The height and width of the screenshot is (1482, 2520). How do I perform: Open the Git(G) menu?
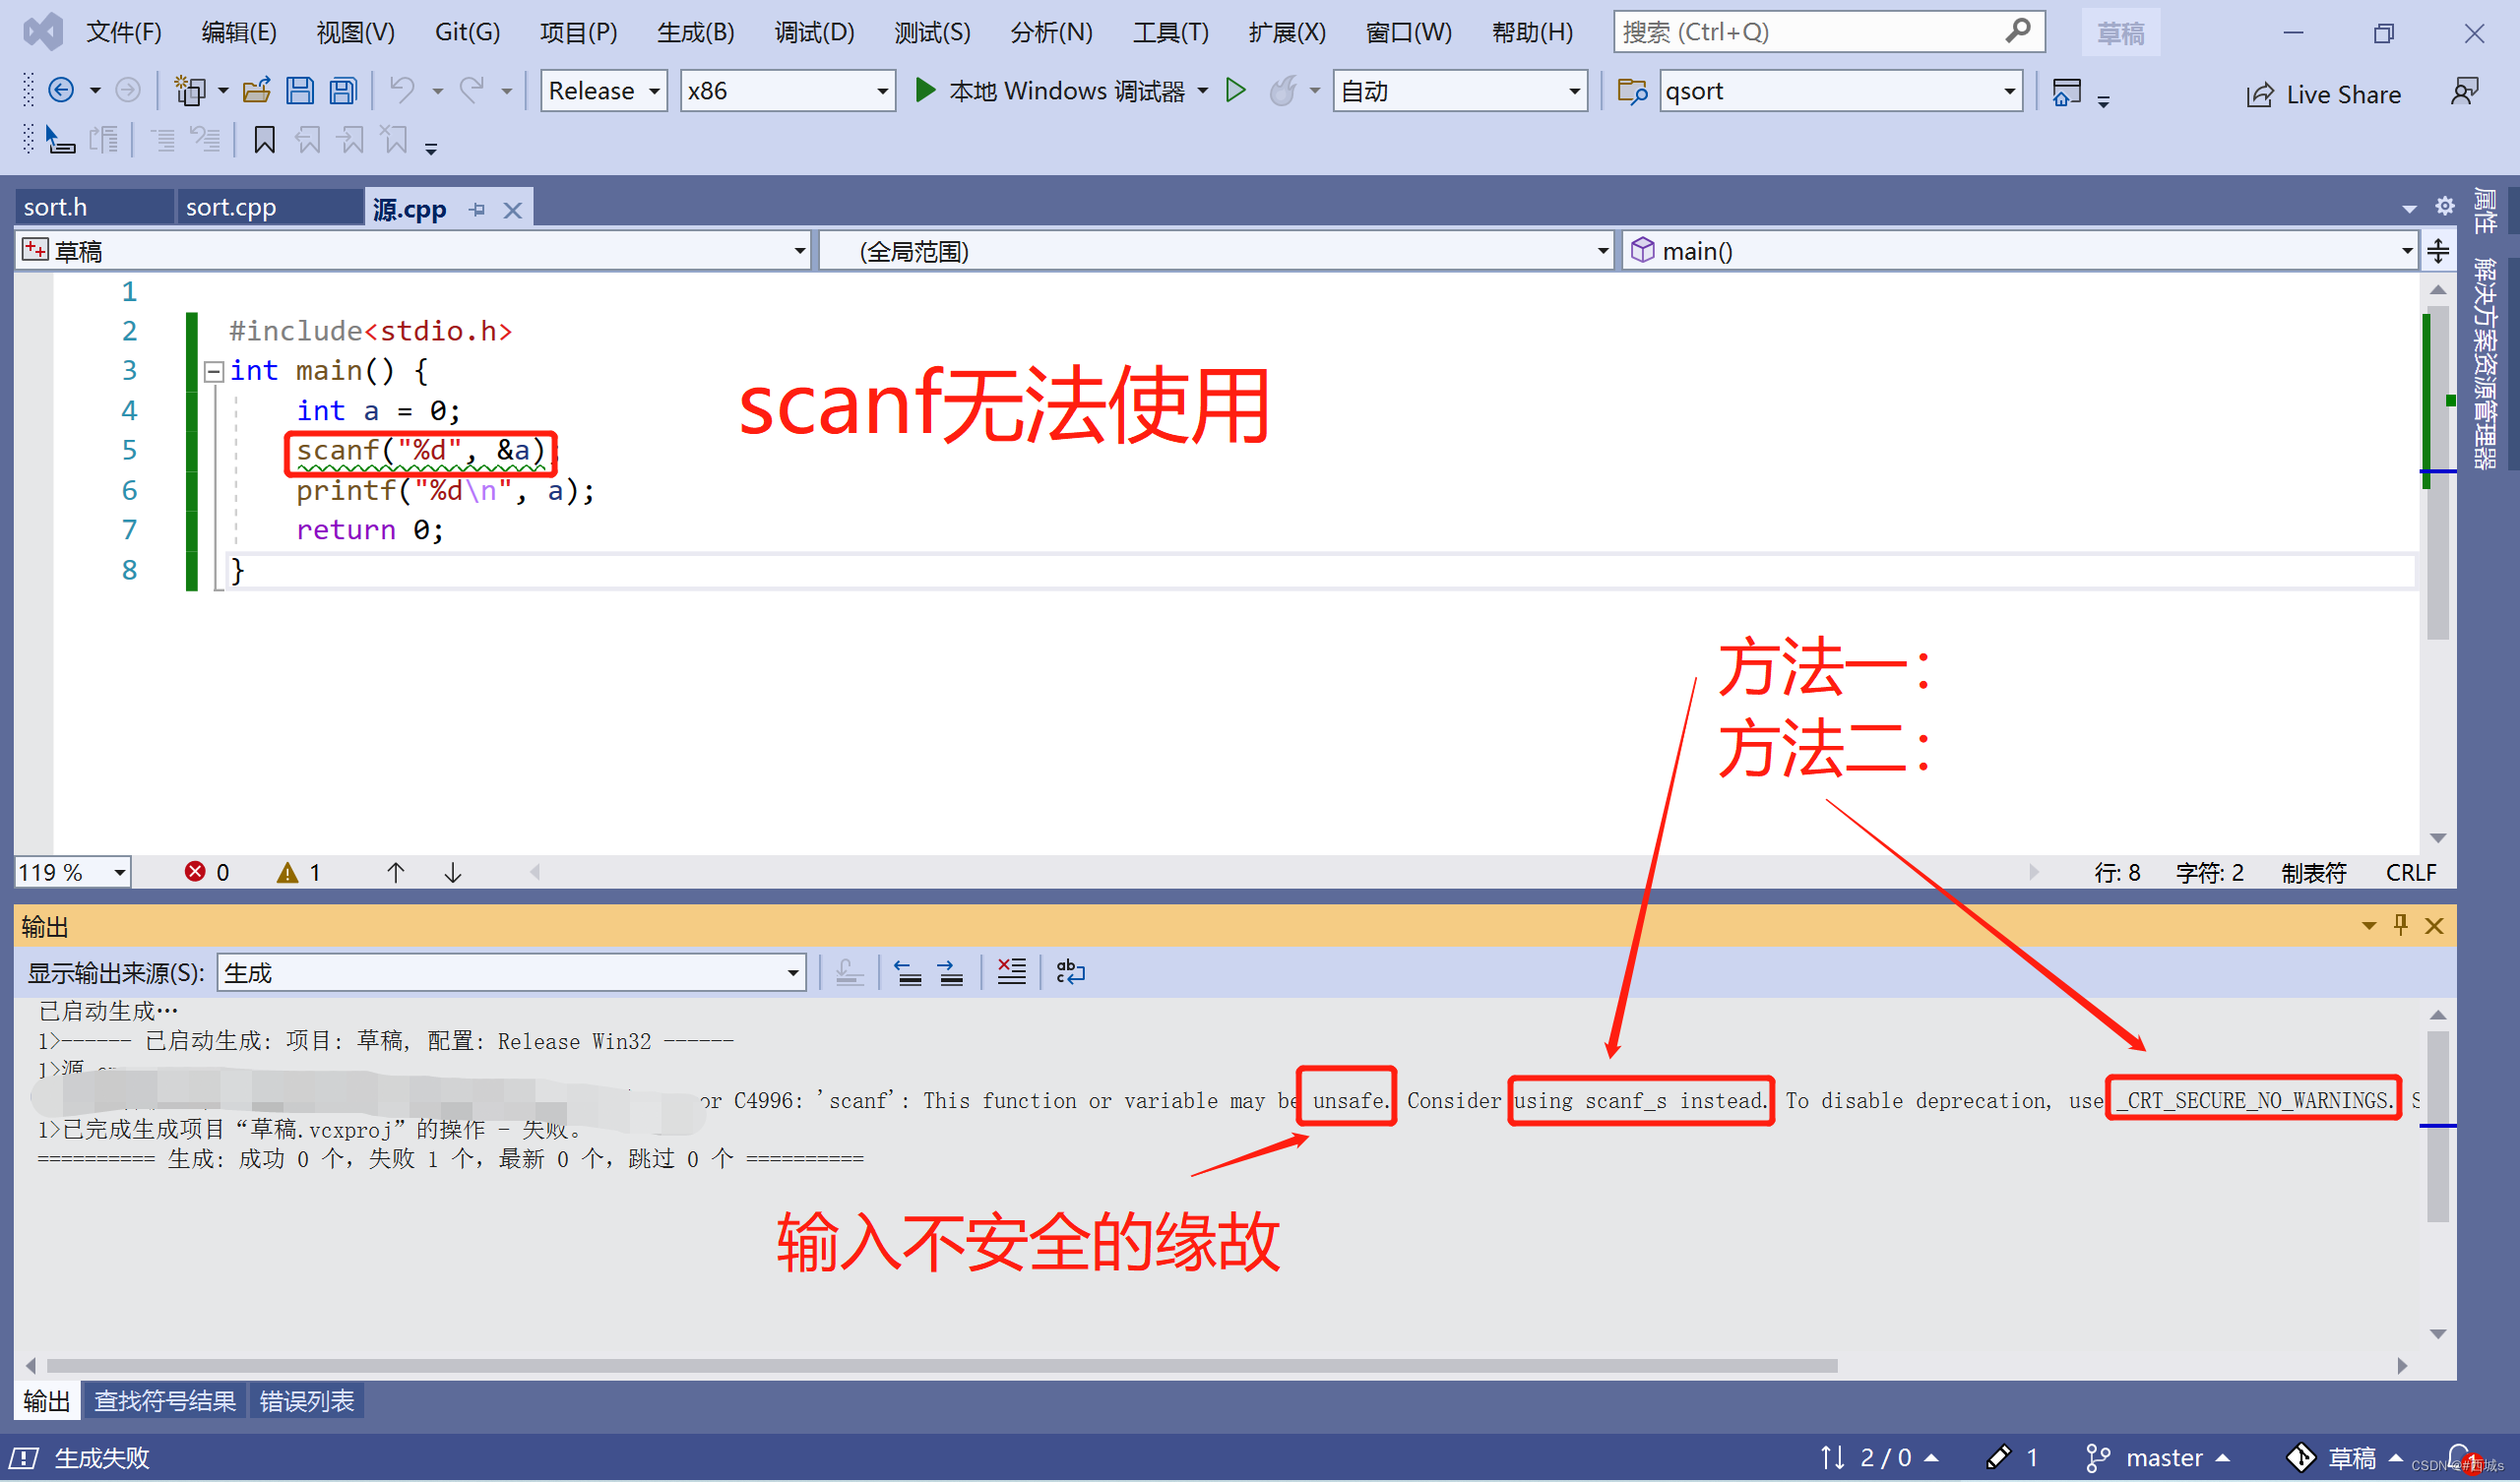[x=467, y=32]
